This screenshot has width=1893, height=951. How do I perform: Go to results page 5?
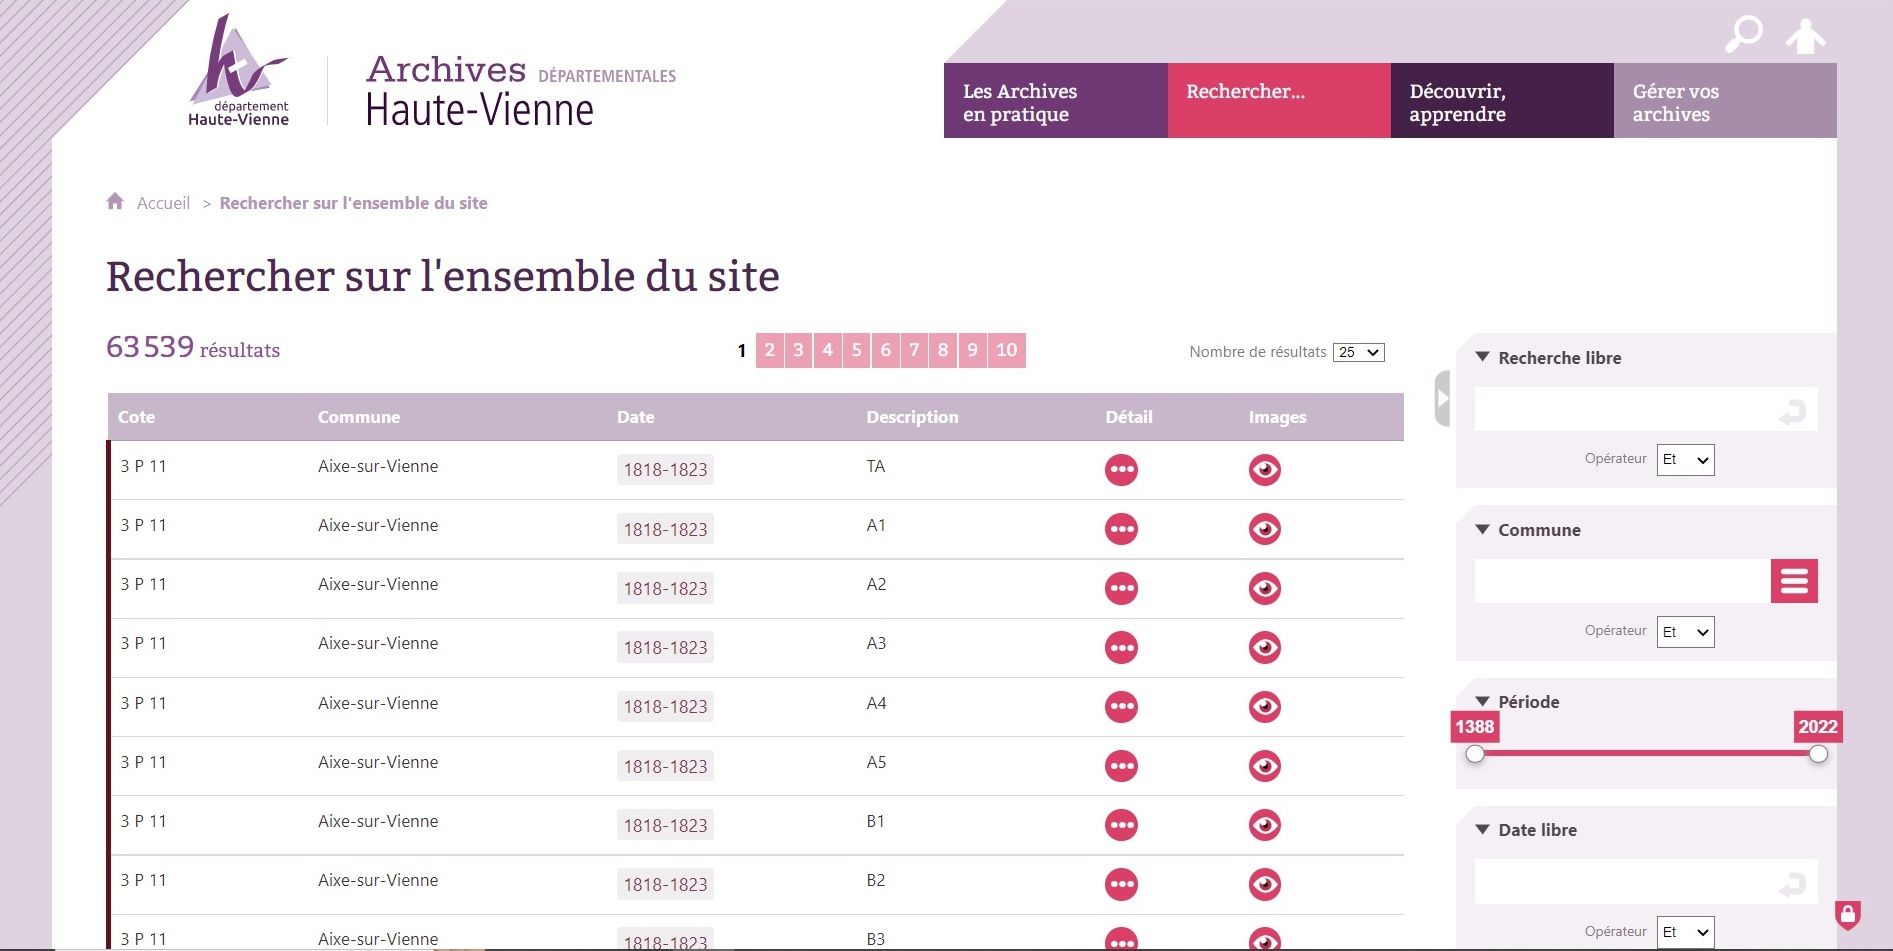(x=856, y=350)
